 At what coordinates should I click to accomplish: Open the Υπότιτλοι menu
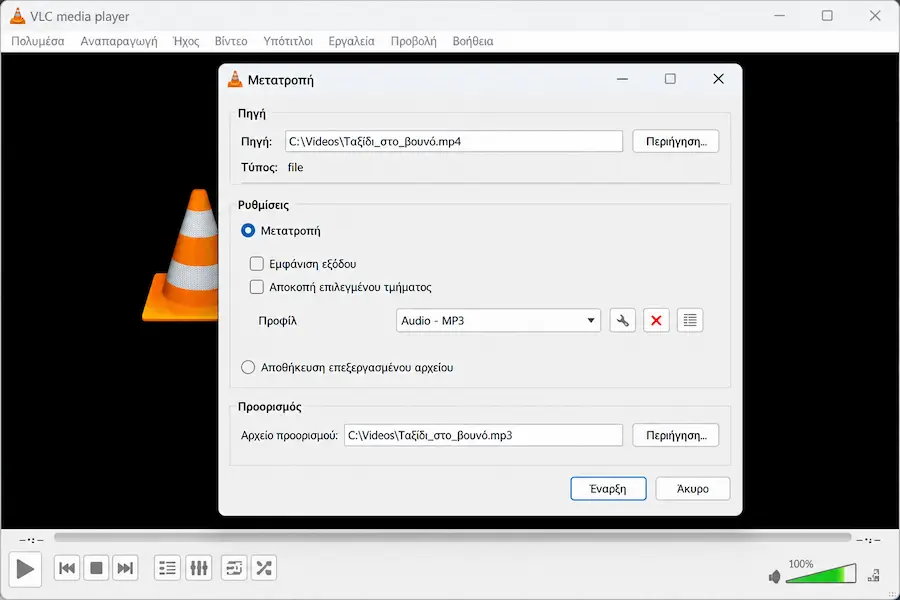click(288, 41)
